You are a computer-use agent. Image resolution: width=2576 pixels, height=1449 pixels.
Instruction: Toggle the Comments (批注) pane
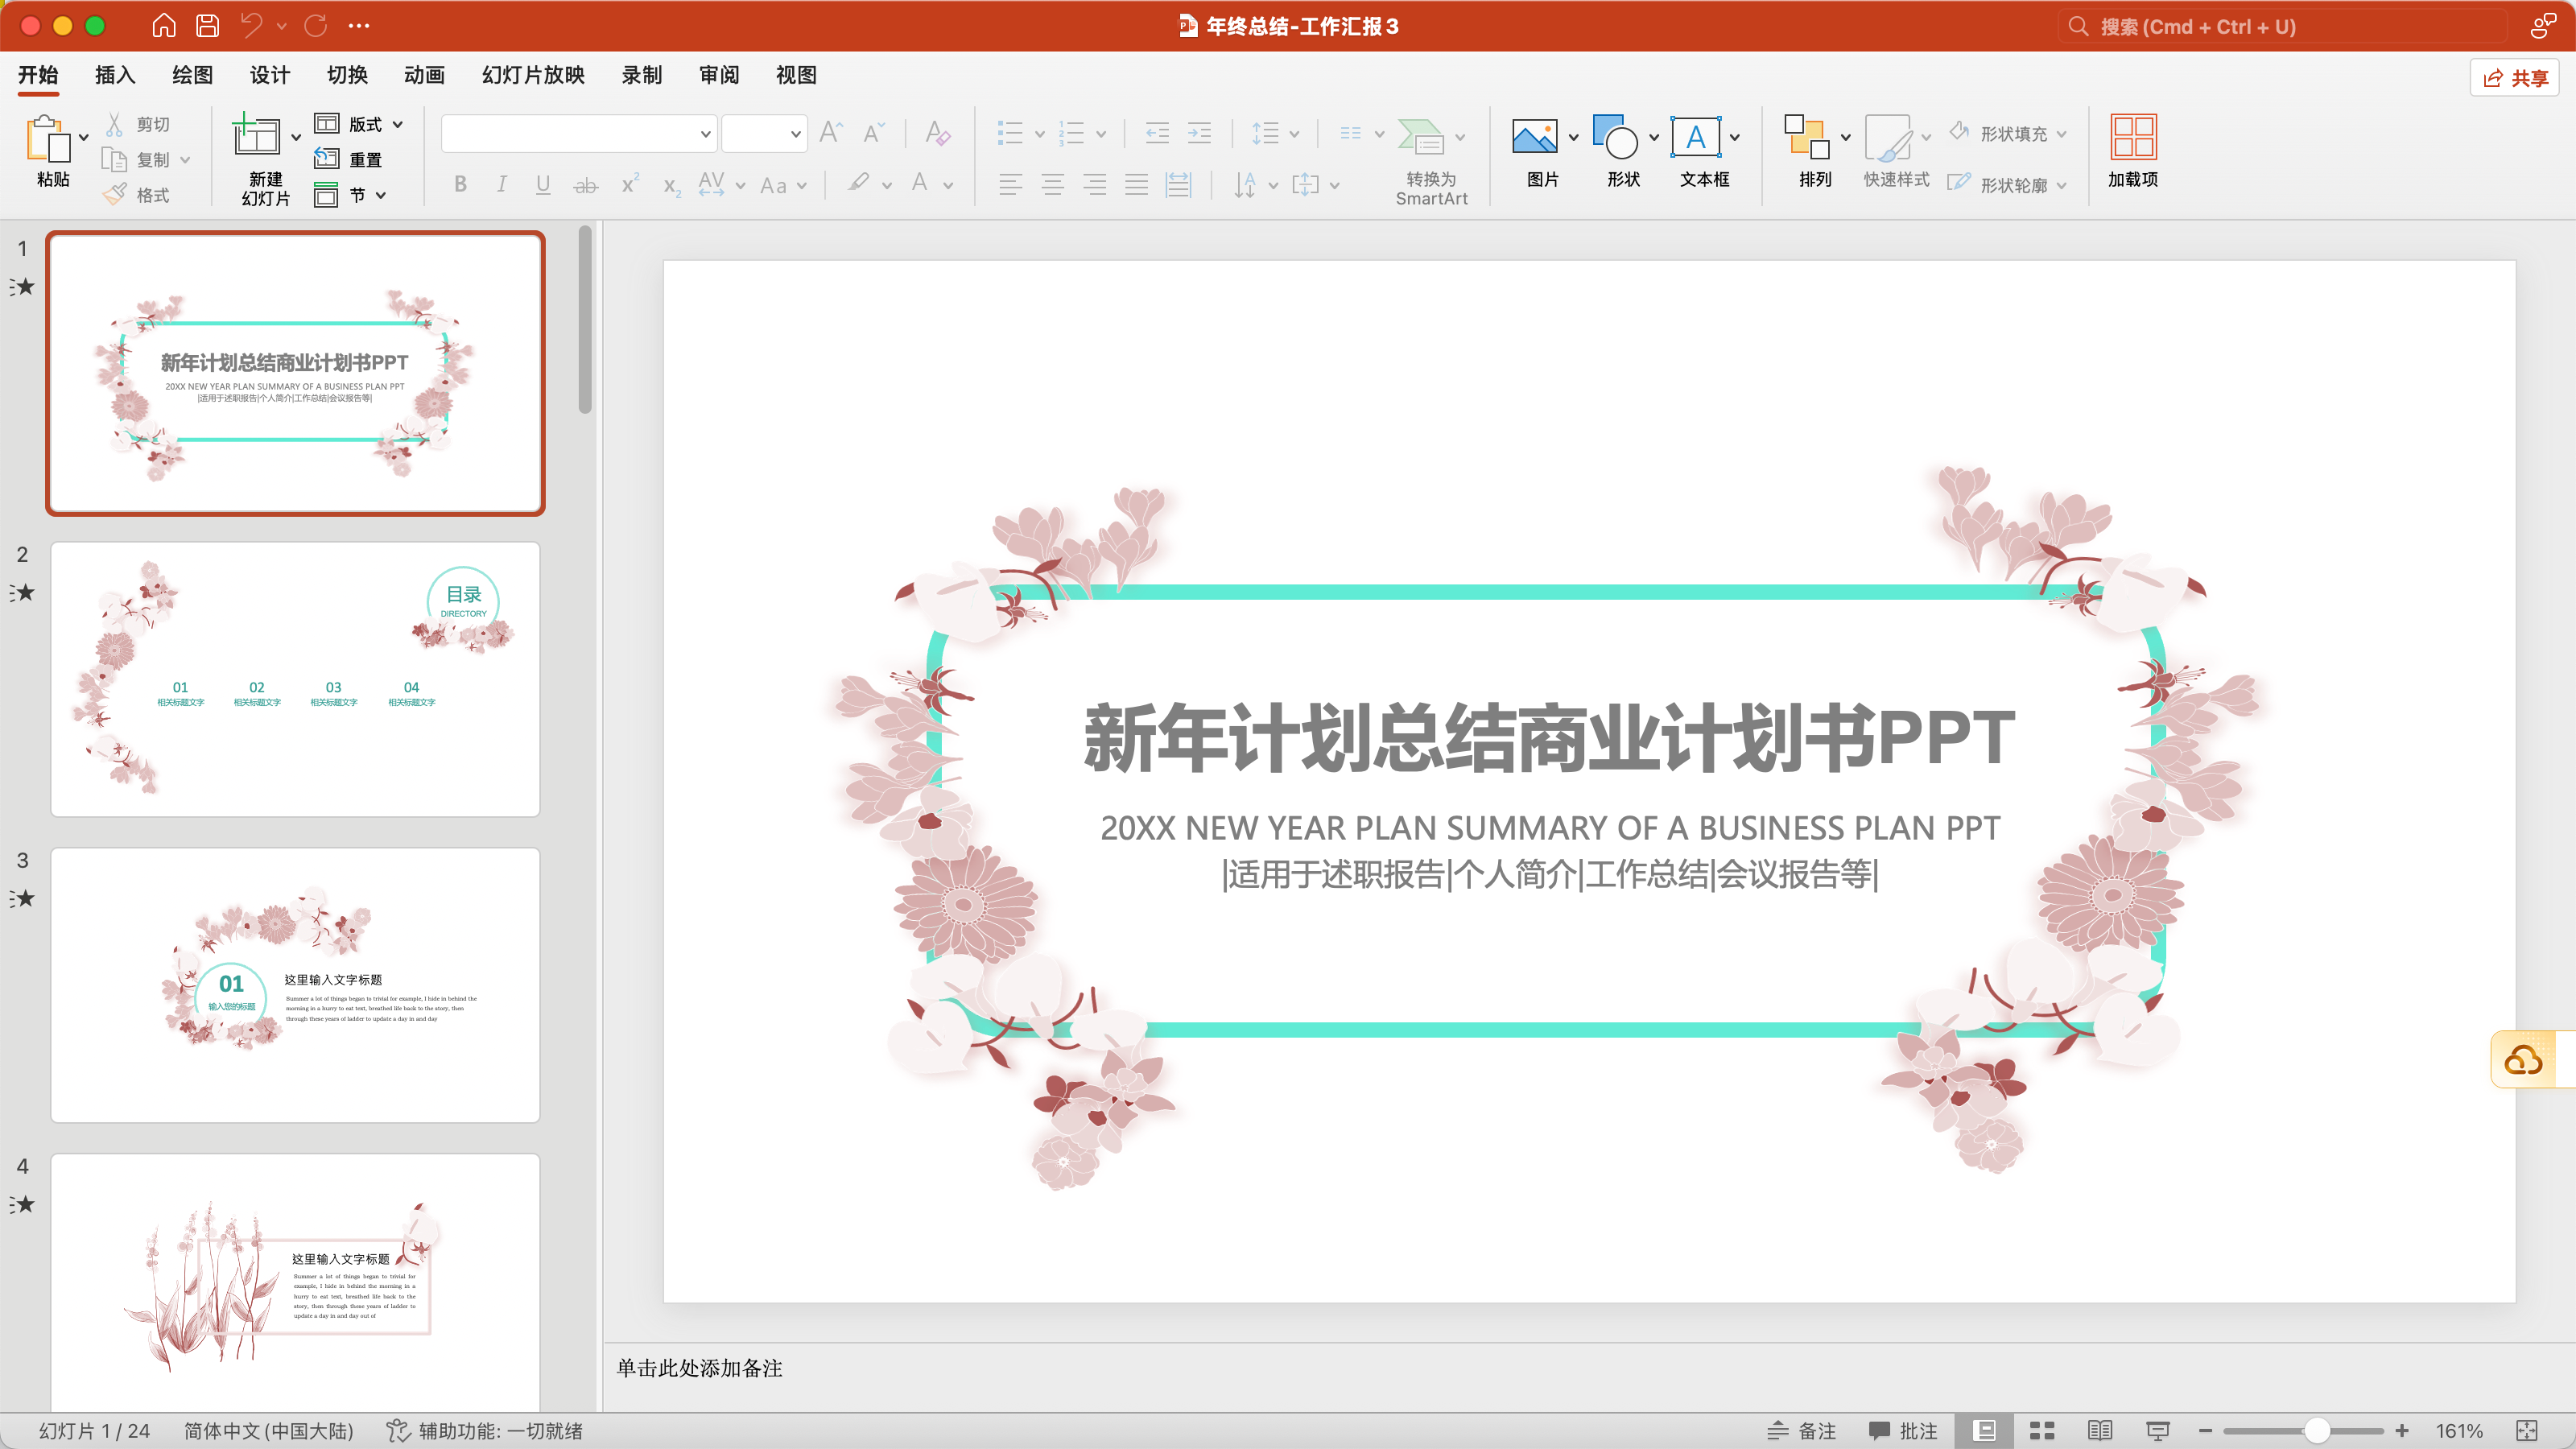click(x=1903, y=1431)
